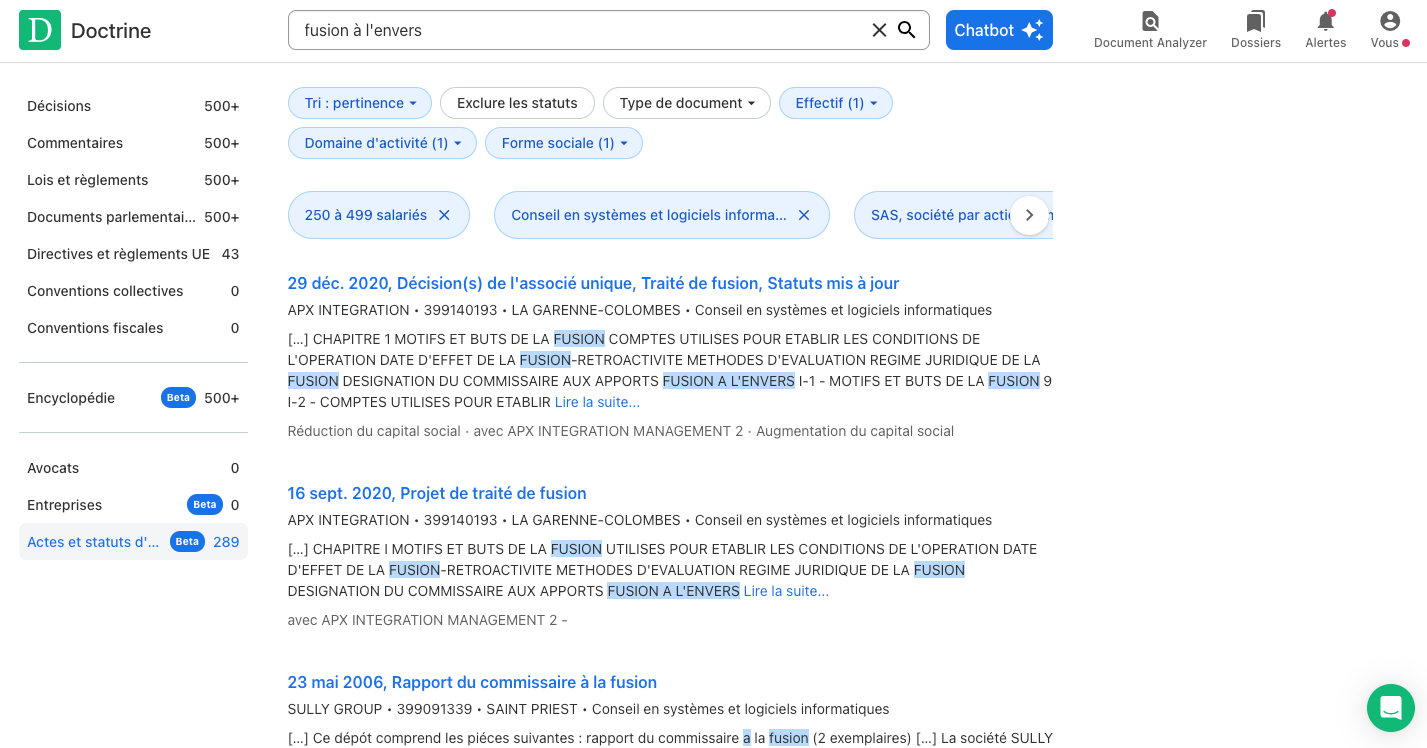Open the Forme sociale (1) dropdown

point(564,143)
